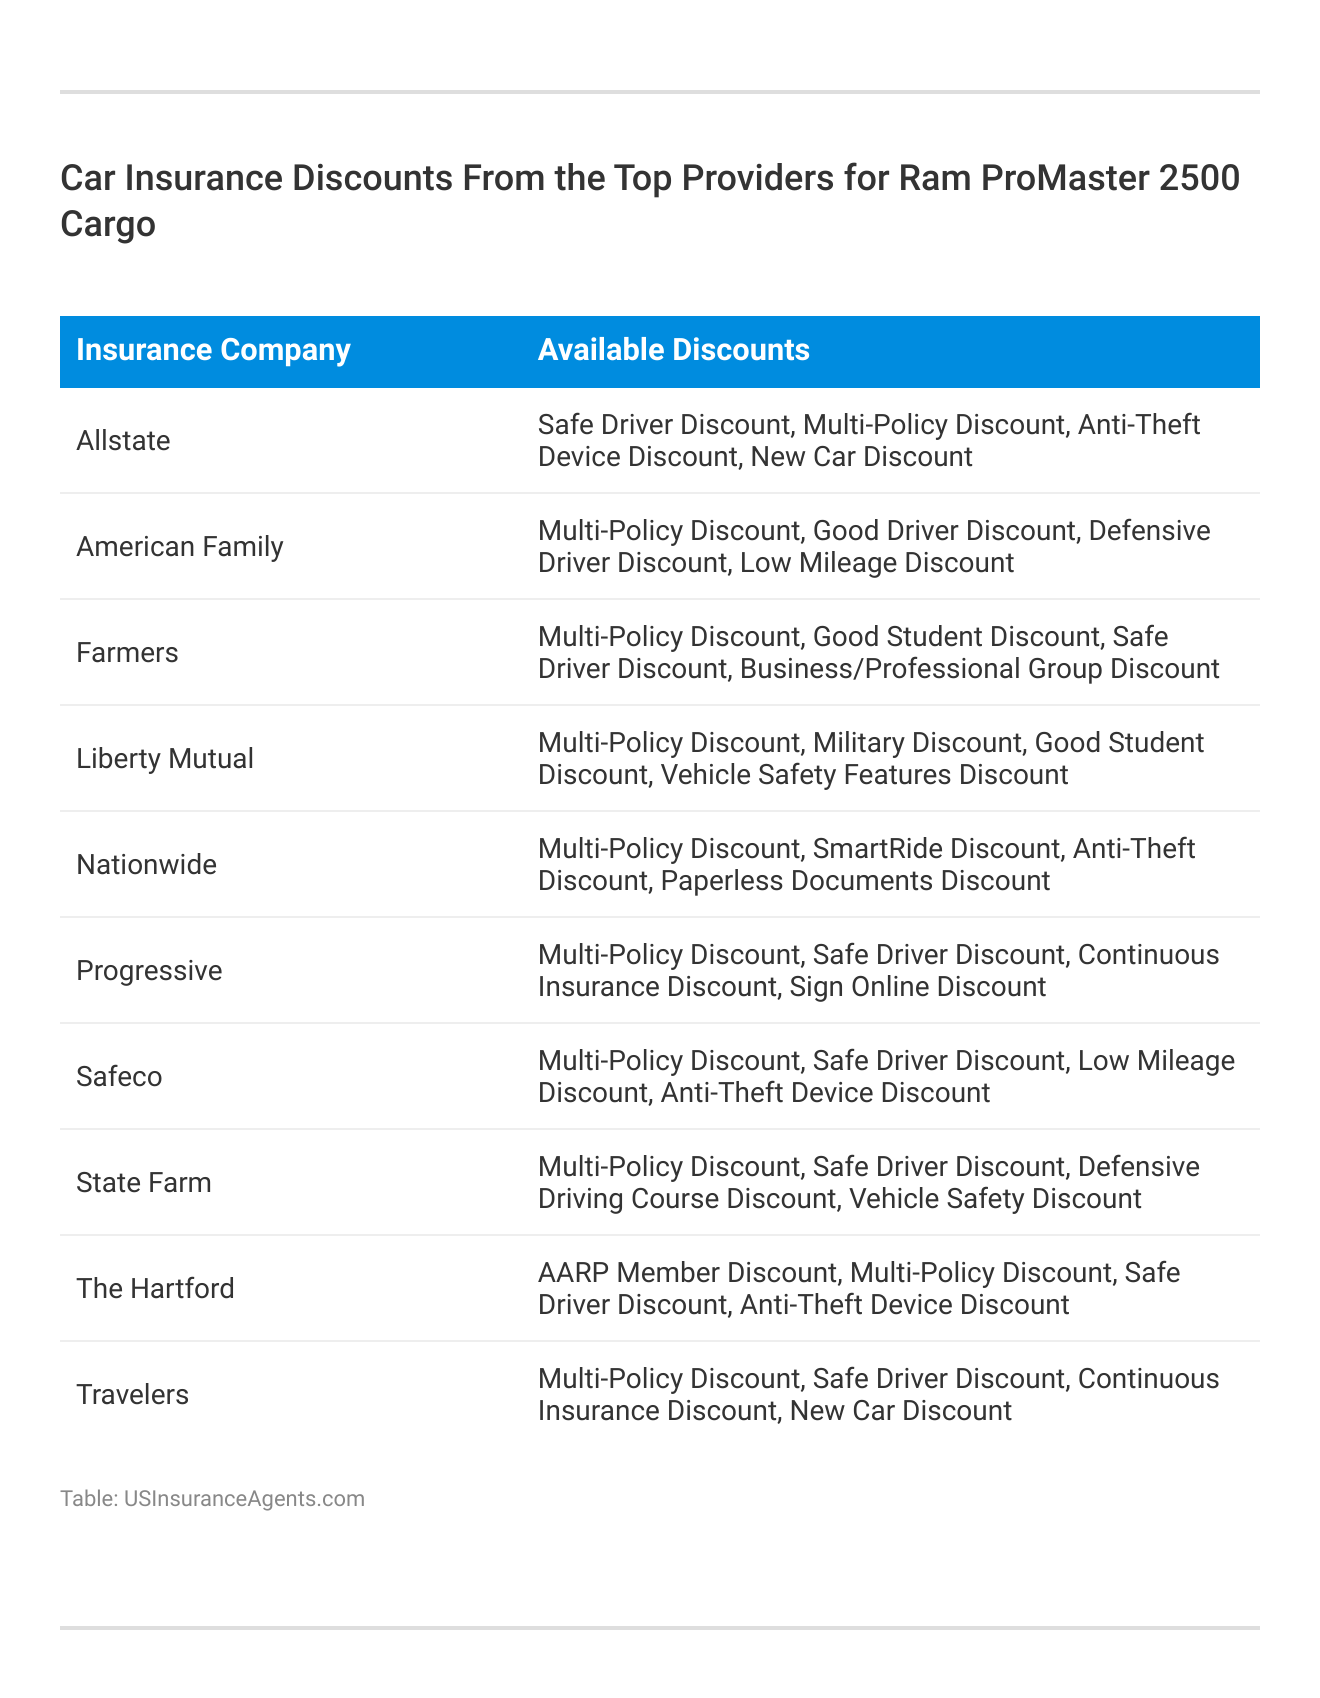Click the USInsuranceAgents.com table source text
The width and height of the screenshot is (1320, 1698).
[212, 1499]
